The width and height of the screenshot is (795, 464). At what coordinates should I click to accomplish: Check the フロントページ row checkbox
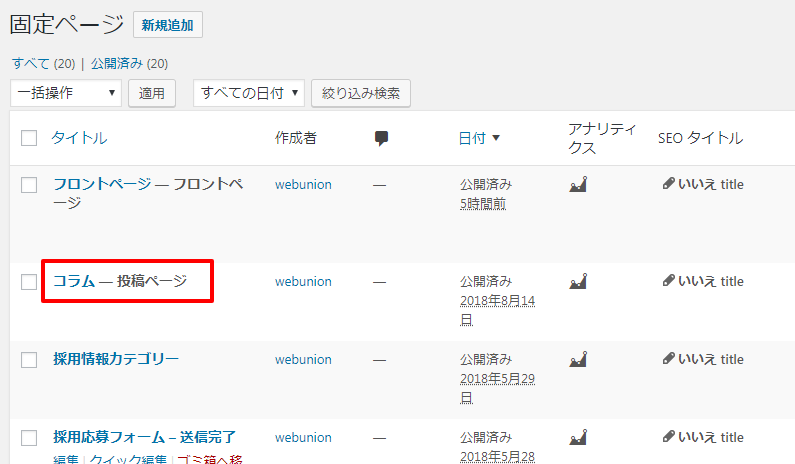29,185
